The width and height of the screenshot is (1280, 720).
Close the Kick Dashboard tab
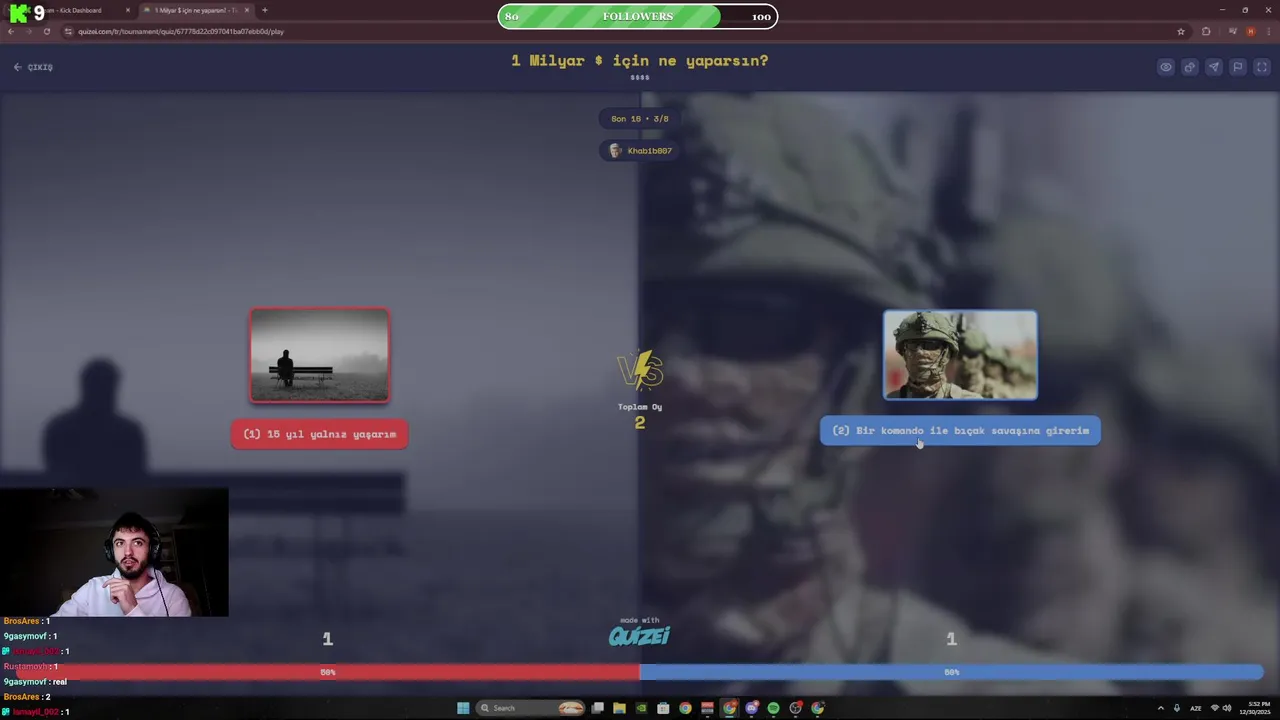coord(128,10)
